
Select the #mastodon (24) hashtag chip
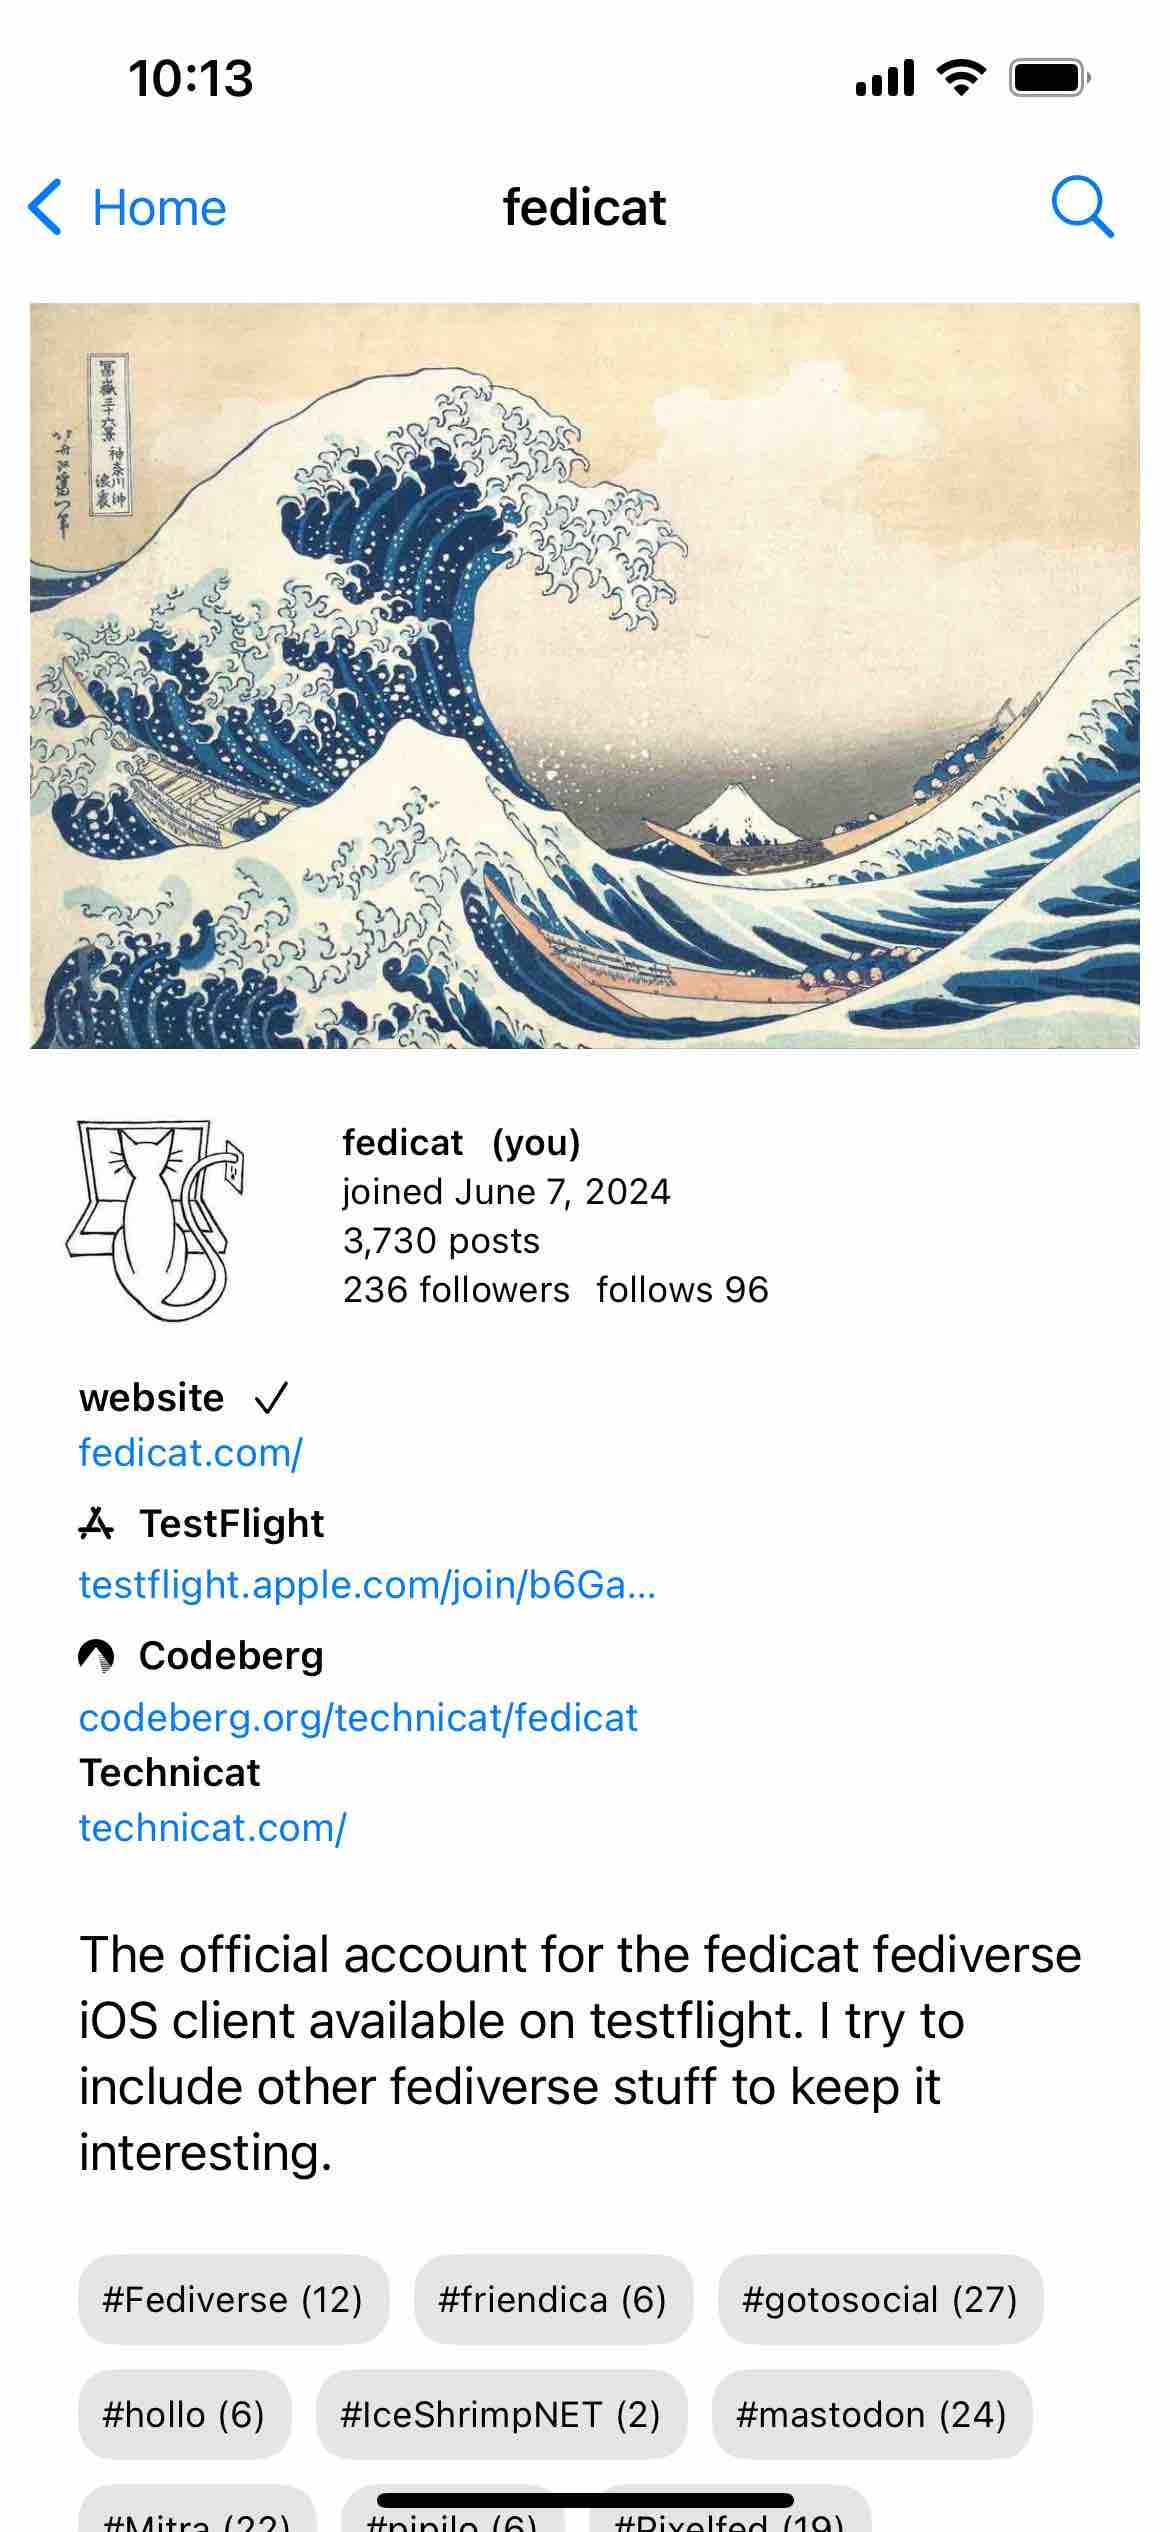pyautogui.click(x=871, y=2415)
